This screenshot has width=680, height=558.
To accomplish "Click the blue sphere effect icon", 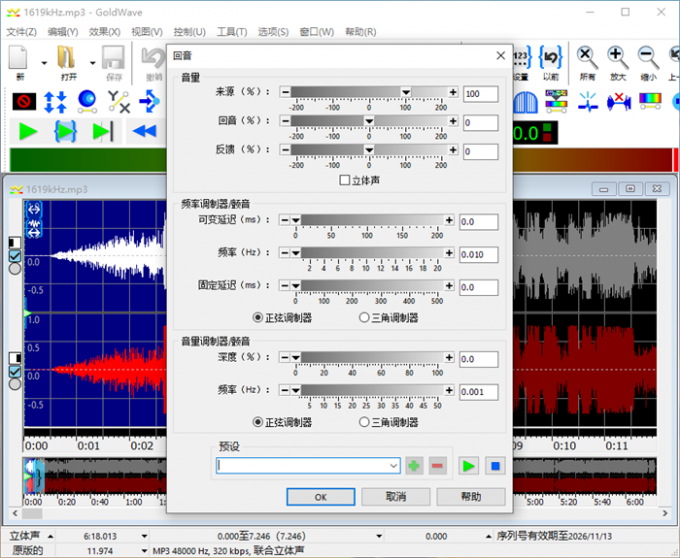I will coord(87,101).
